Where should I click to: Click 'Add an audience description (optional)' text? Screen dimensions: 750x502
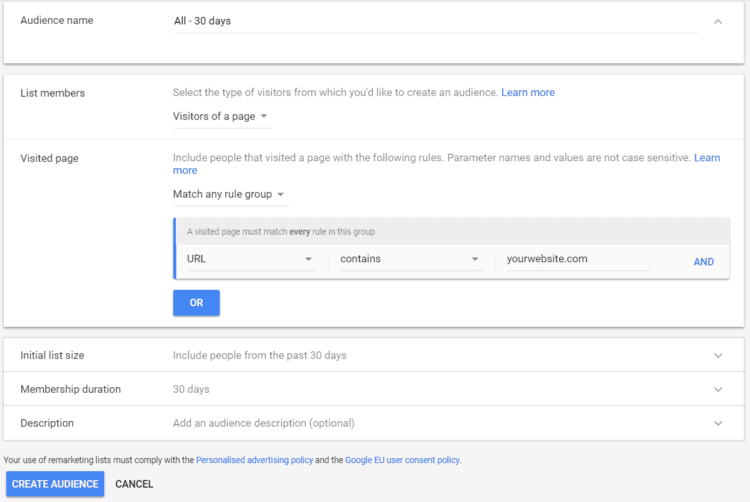[x=263, y=423]
